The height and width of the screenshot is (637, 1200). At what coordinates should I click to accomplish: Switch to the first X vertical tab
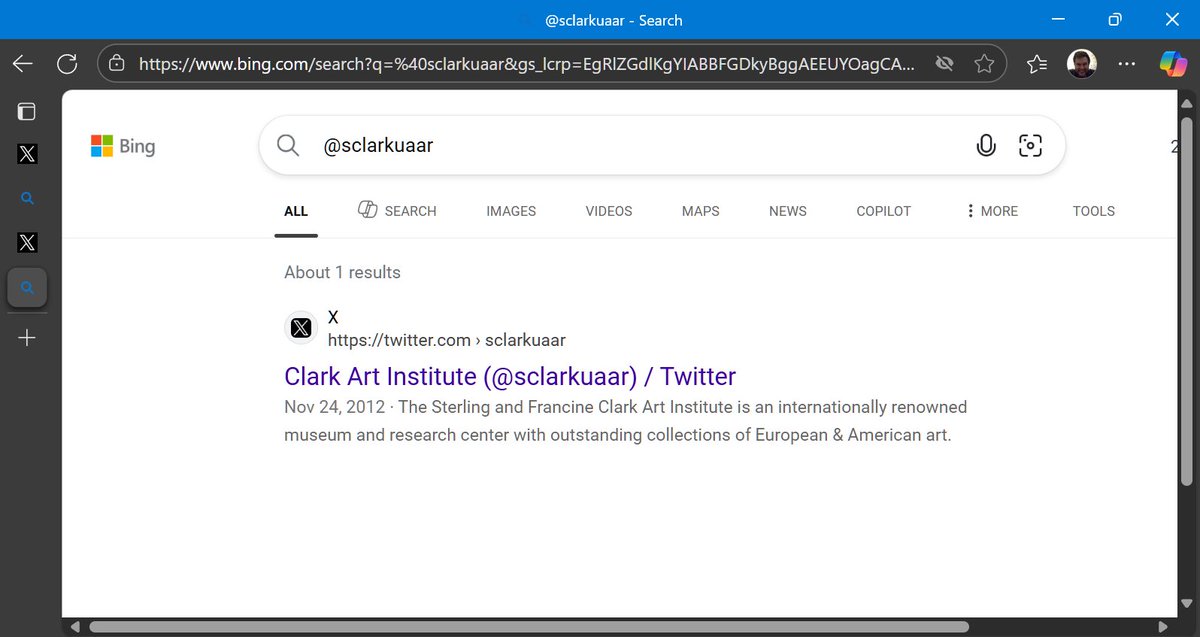coord(27,154)
